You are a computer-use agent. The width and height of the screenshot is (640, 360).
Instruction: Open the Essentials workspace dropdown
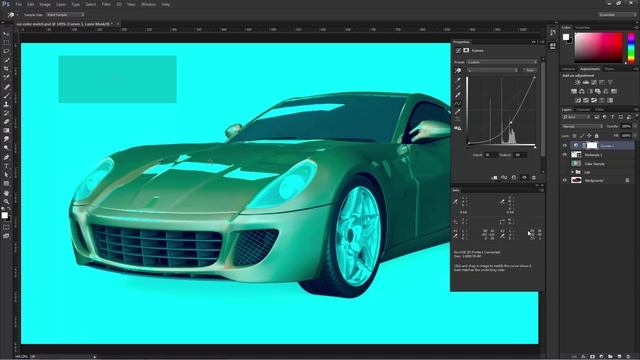pyautogui.click(x=617, y=15)
